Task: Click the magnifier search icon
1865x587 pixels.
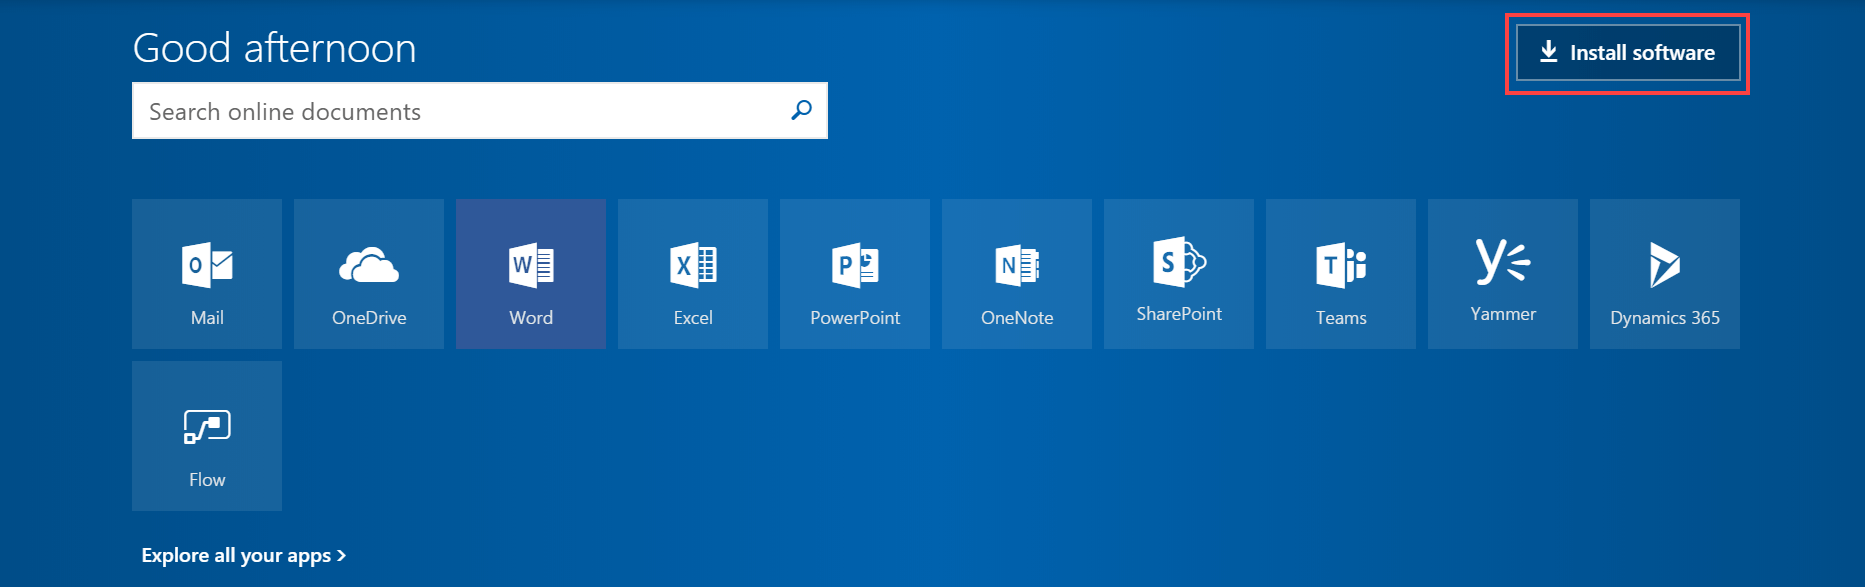Action: coord(801,110)
